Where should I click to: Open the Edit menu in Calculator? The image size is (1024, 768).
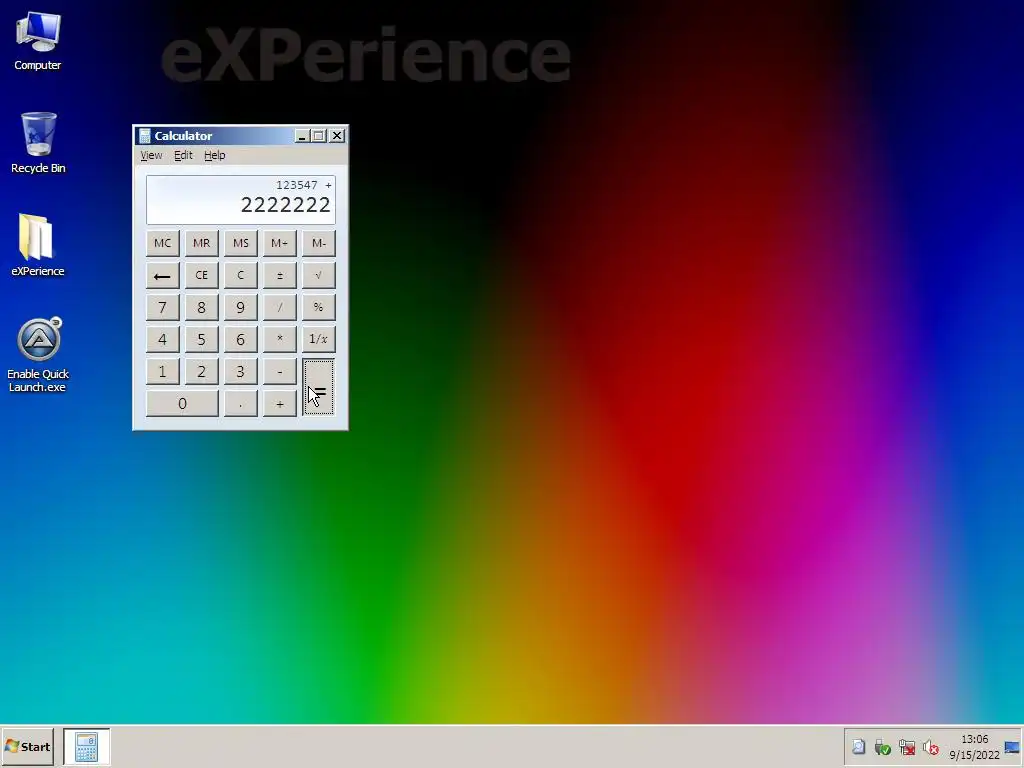click(x=183, y=155)
